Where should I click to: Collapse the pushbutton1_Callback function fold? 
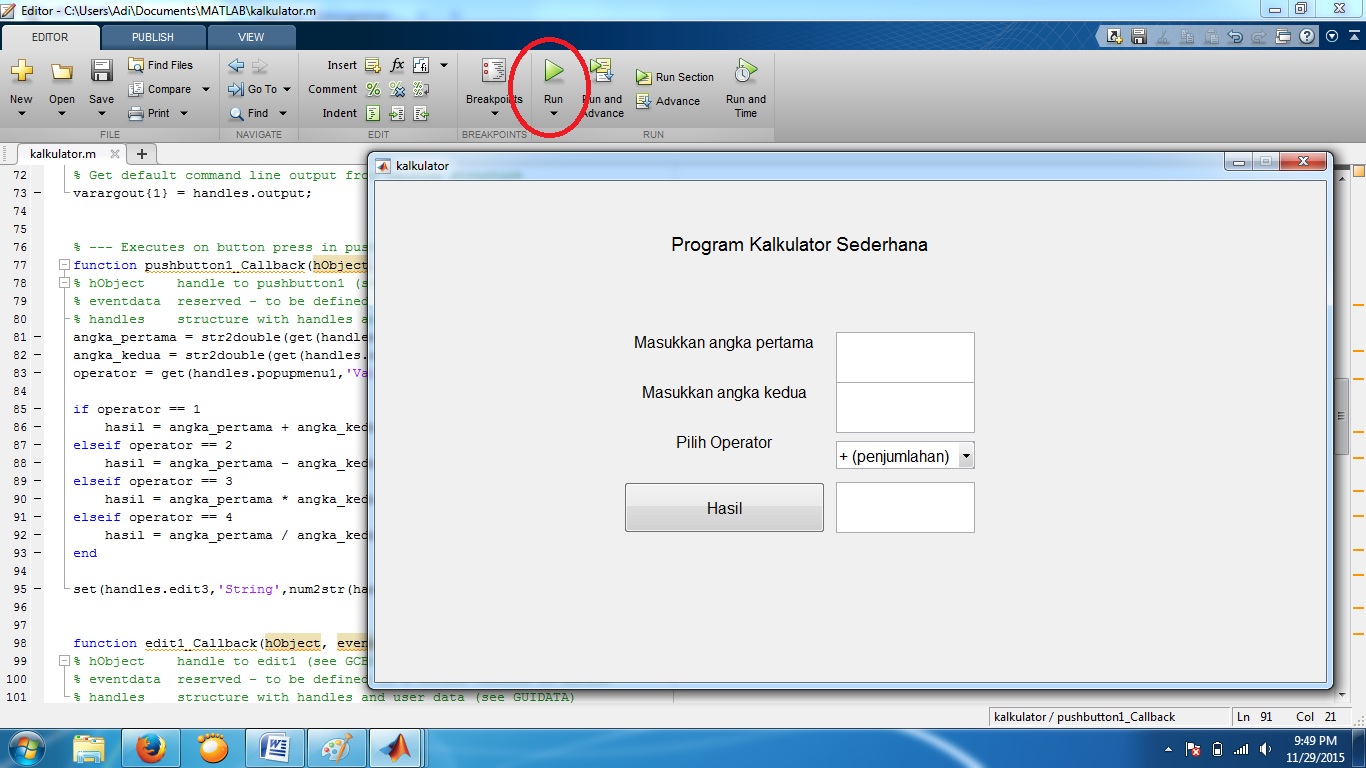tap(64, 265)
